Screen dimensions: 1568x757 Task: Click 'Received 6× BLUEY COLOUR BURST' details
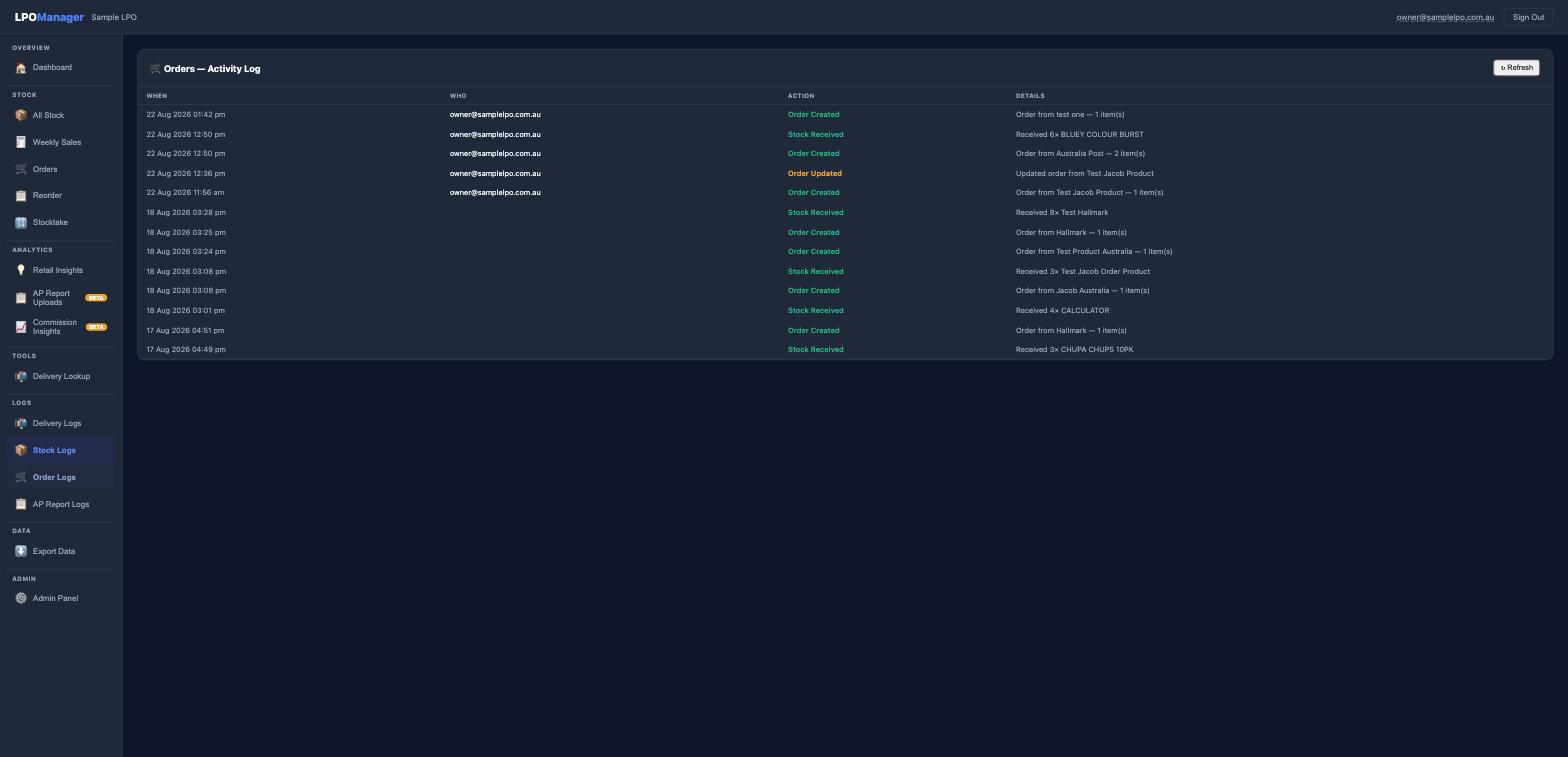click(x=1080, y=134)
